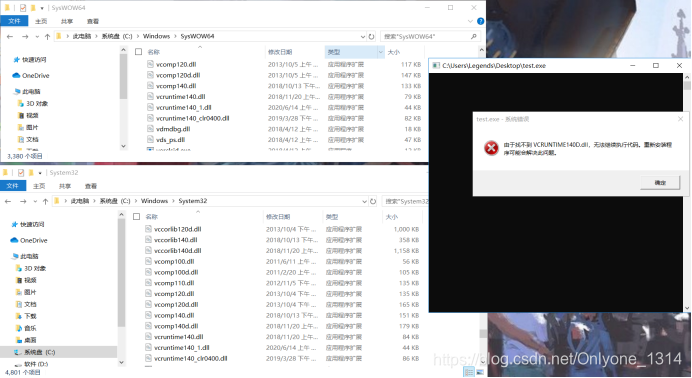Click Windows breadcrumb in SysWOW64 address bar

pyautogui.click(x=156, y=36)
